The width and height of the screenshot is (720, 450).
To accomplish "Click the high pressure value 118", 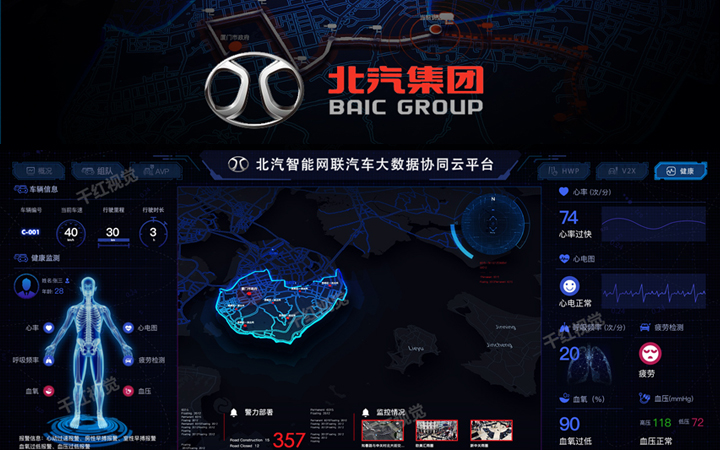I will [662, 422].
